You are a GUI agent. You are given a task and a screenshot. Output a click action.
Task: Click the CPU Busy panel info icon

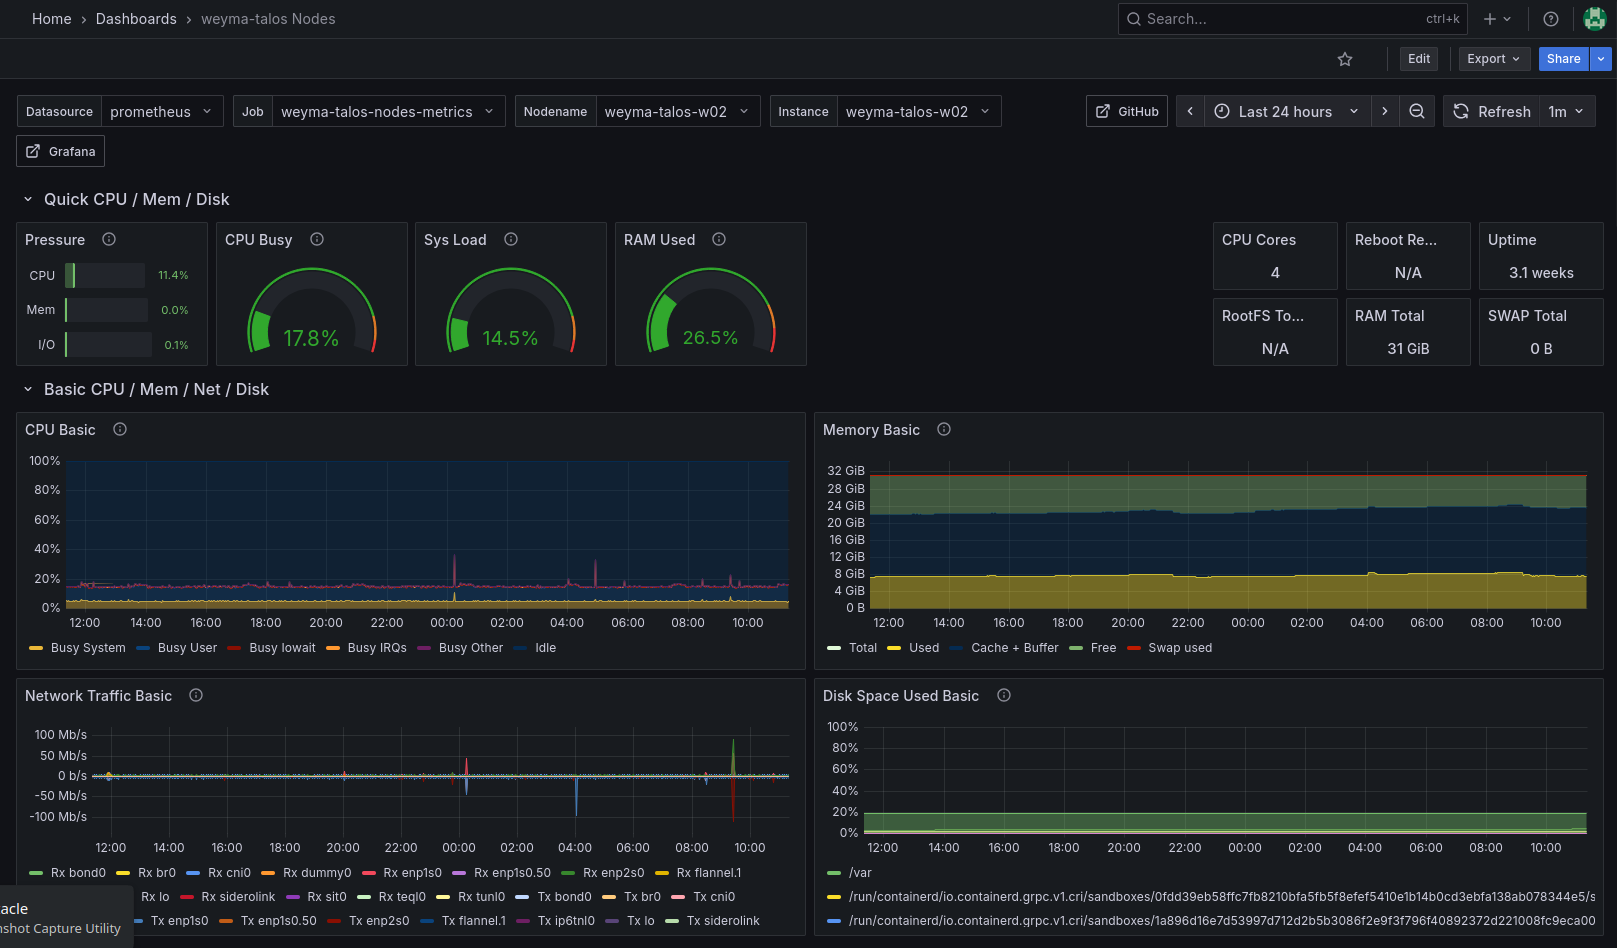tap(316, 239)
